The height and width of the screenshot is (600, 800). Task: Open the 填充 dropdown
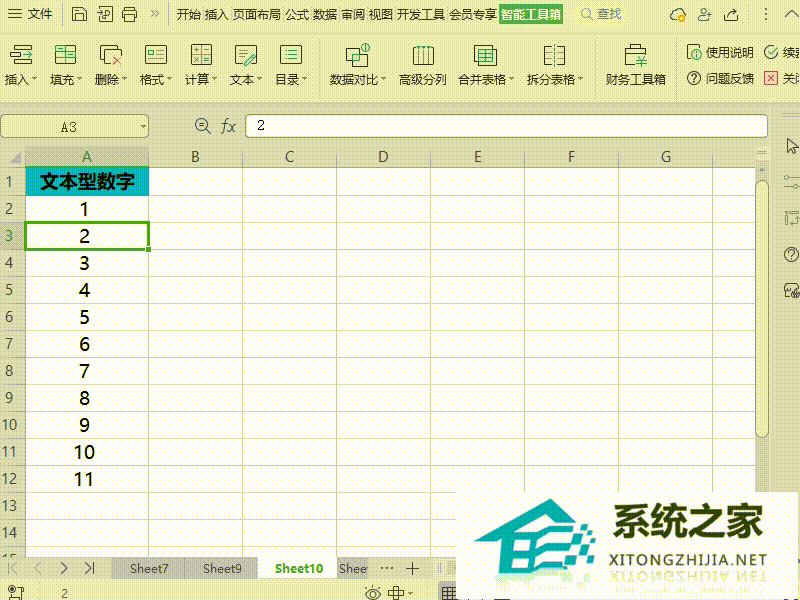click(x=65, y=65)
